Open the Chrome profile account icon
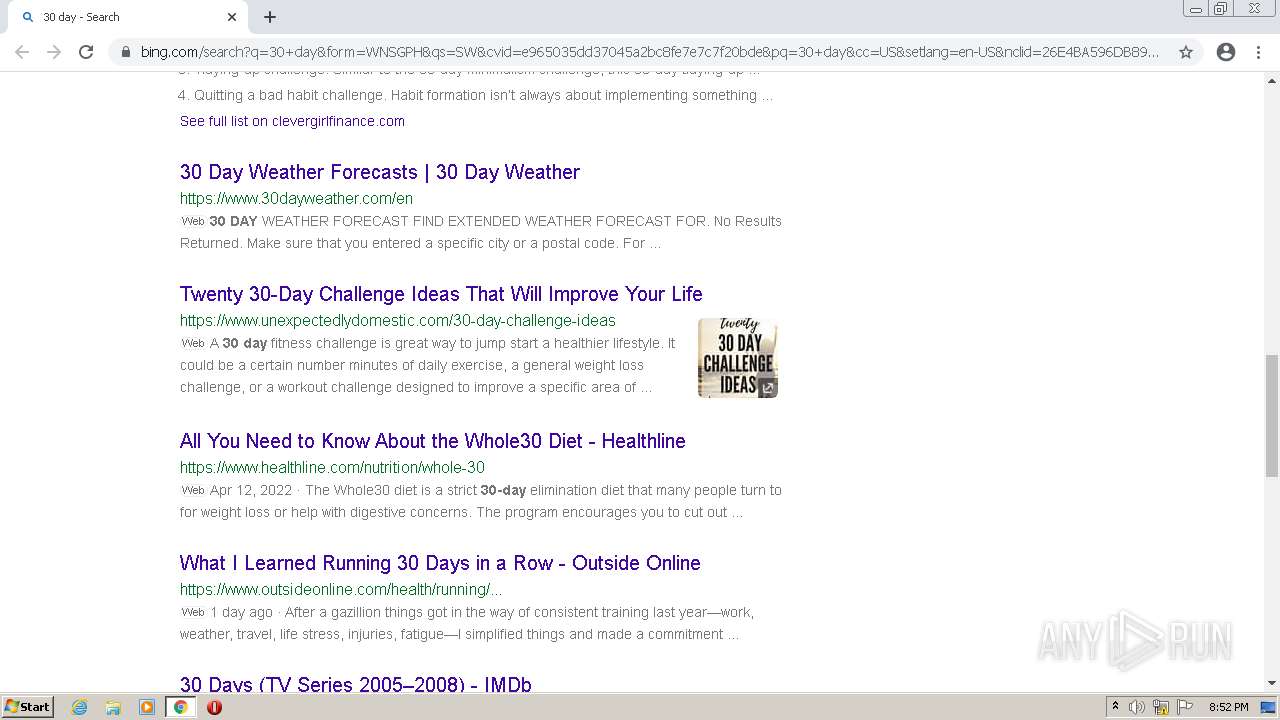The image size is (1280, 720). click(1226, 52)
